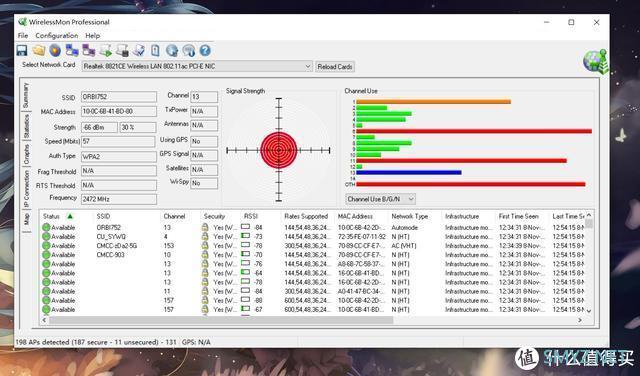Click the red target toolbar icon
640x376 pixels.
(55, 51)
